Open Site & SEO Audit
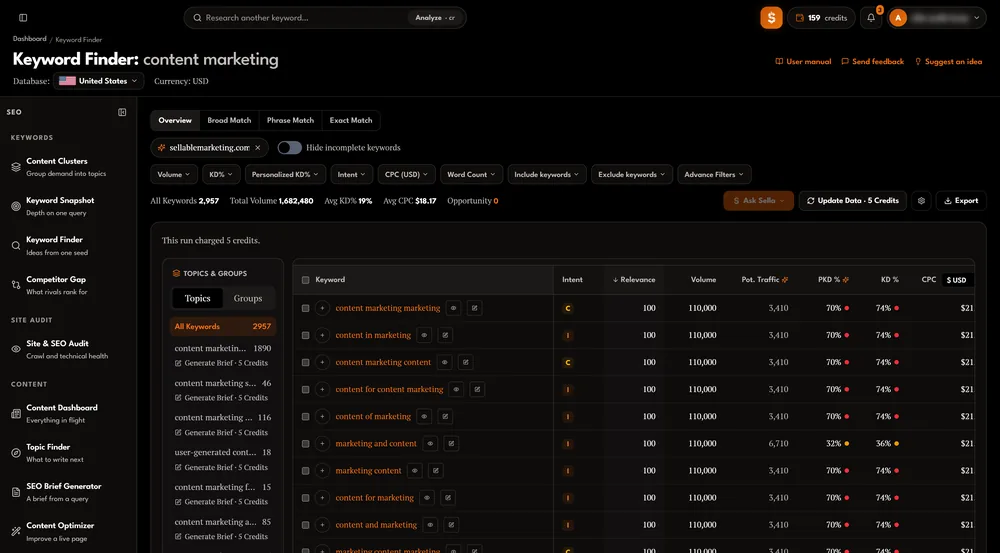Image resolution: width=1000 pixels, height=553 pixels. (x=67, y=349)
